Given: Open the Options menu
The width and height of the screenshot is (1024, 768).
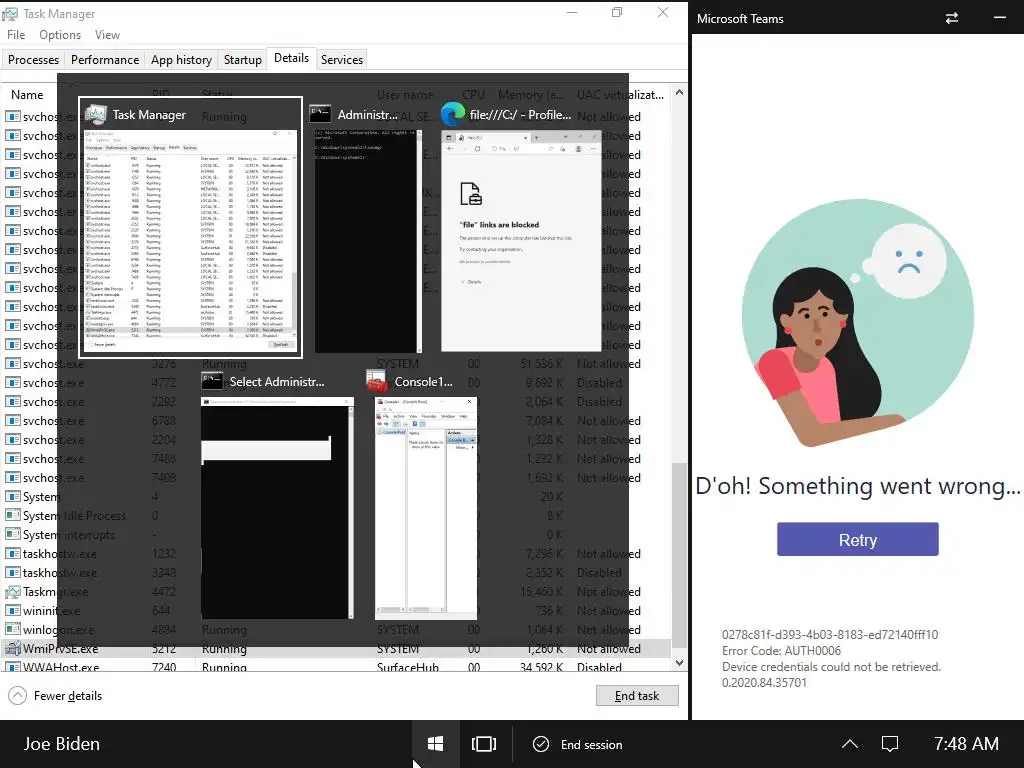Looking at the screenshot, I should pos(60,35).
